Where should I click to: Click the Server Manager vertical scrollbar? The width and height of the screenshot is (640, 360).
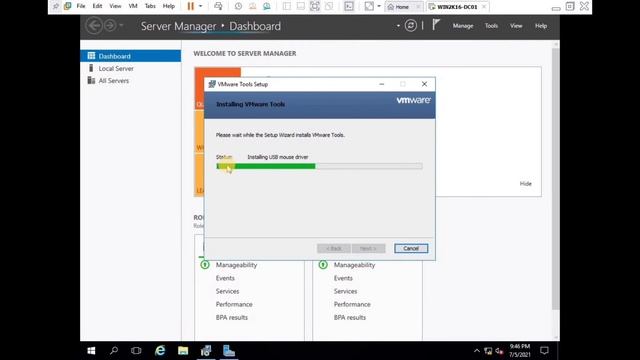[556, 178]
